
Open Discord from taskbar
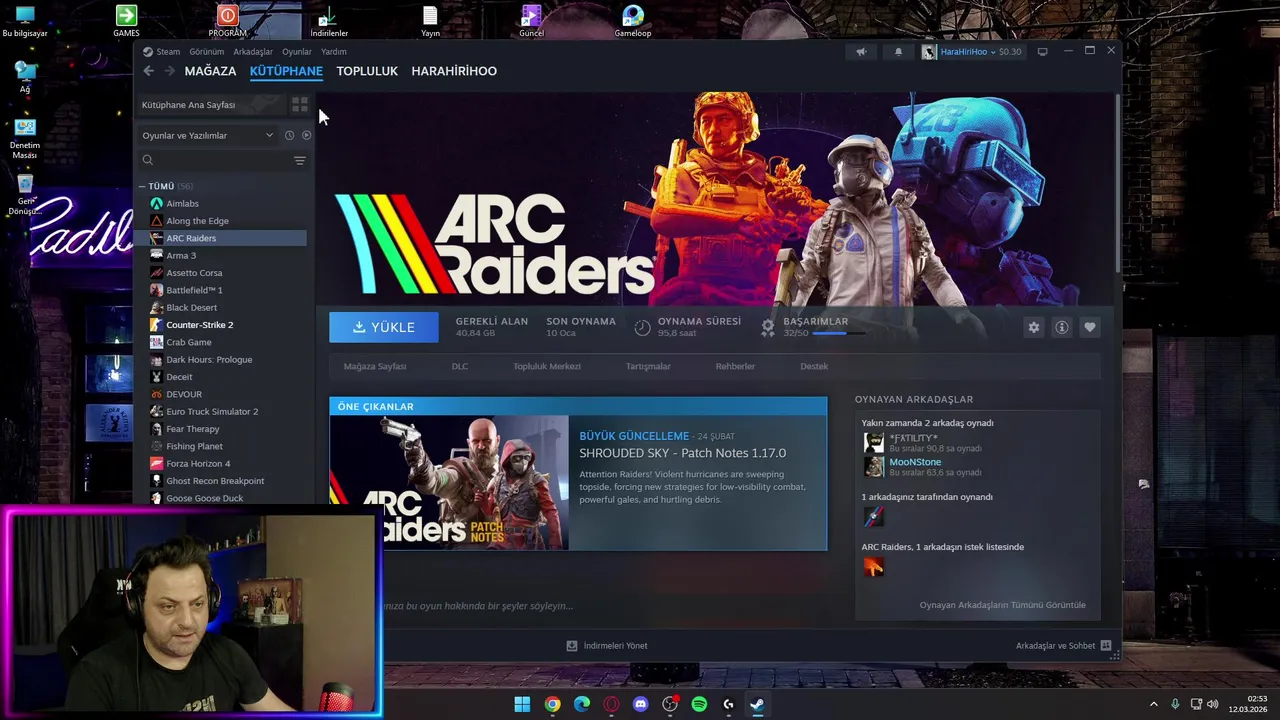(x=641, y=704)
